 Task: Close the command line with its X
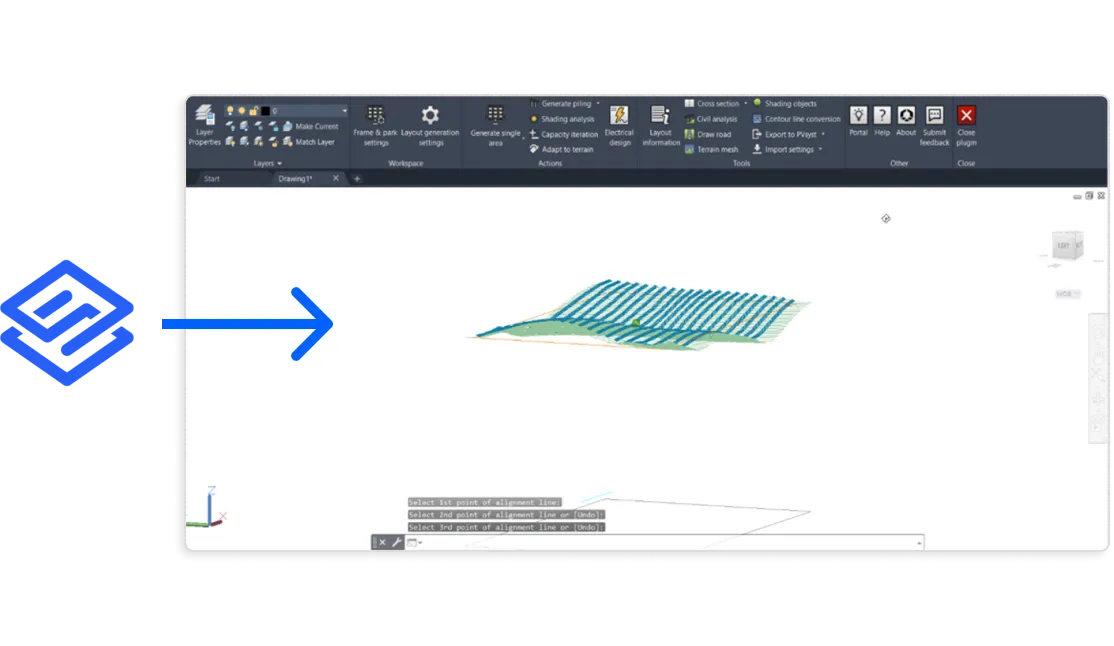(x=382, y=543)
